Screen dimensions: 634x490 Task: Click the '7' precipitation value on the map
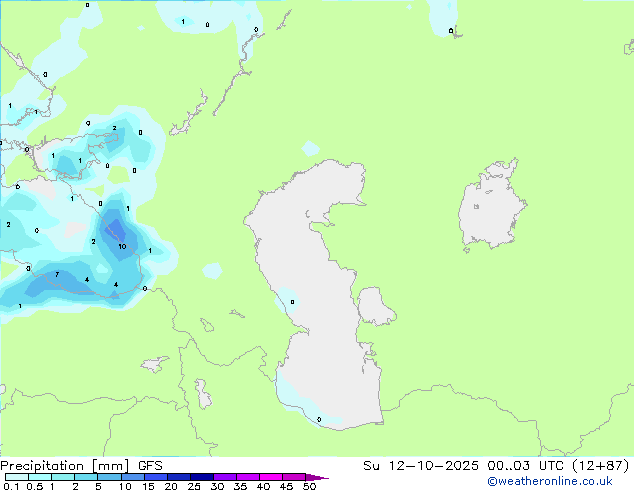(x=57, y=275)
